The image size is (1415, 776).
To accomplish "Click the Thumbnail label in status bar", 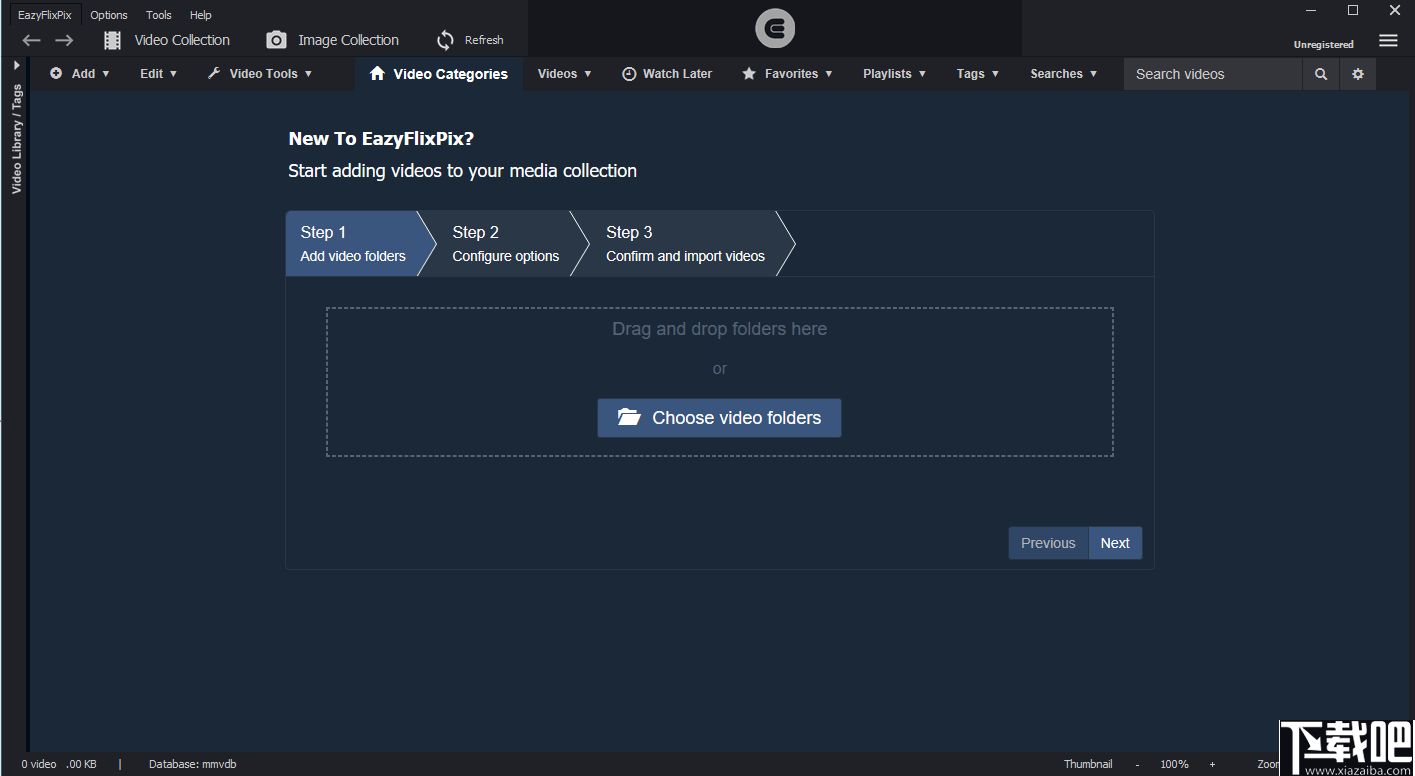I will [1088, 764].
